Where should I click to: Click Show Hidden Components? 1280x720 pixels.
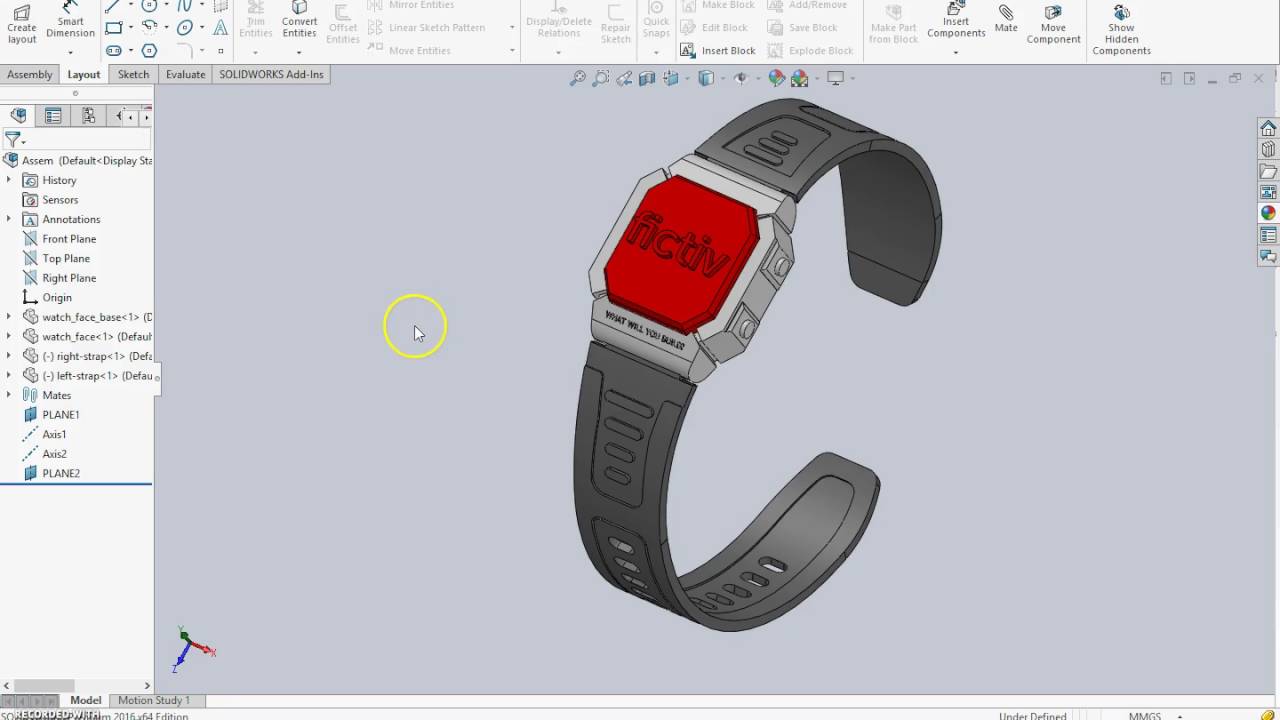point(1121,30)
